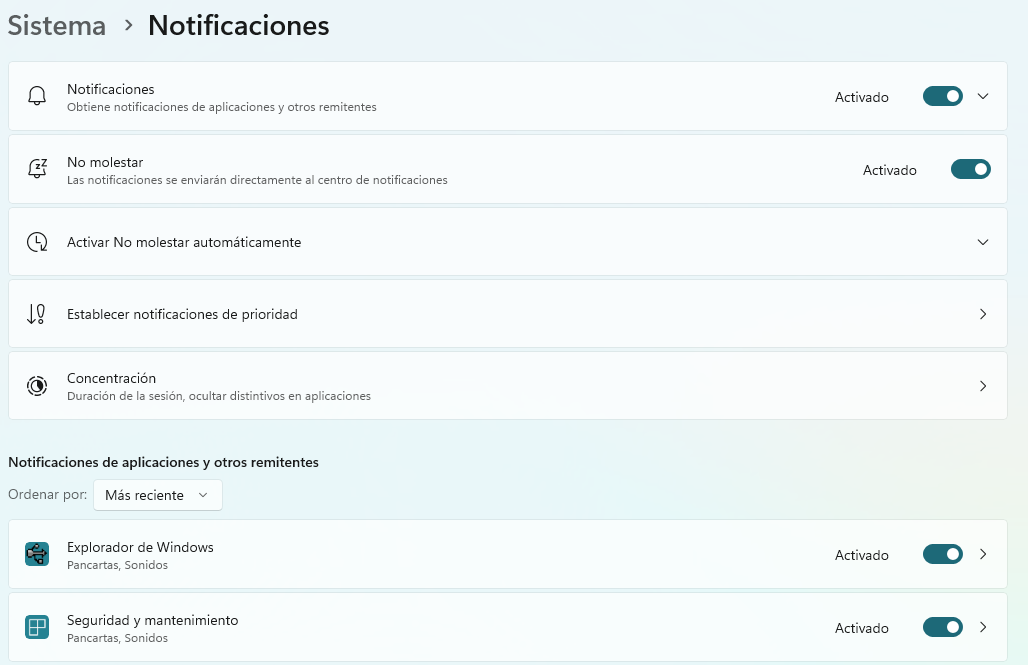Image resolution: width=1028 pixels, height=665 pixels.
Task: Click the bell icon beside Notificaciones
Action: [37, 96]
